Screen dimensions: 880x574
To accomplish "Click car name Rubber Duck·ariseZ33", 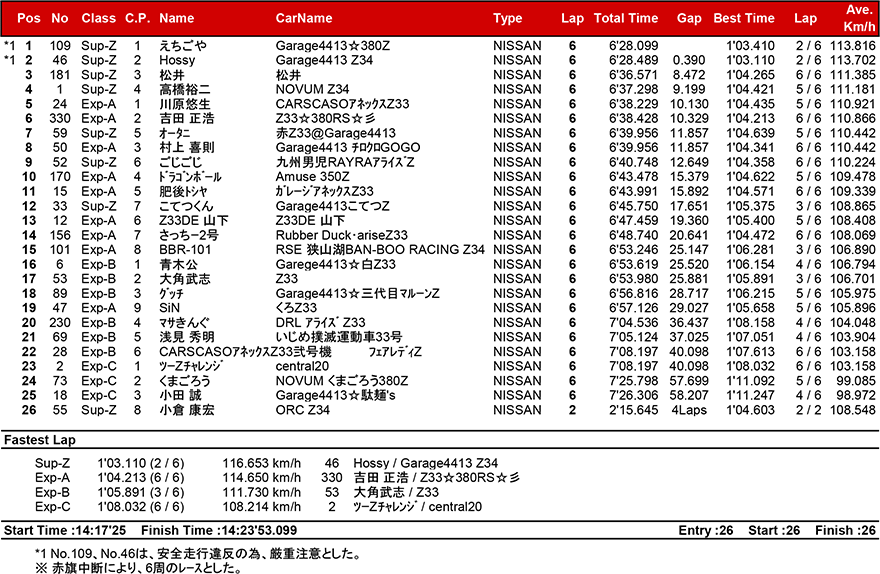I will pyautogui.click(x=341, y=235).
